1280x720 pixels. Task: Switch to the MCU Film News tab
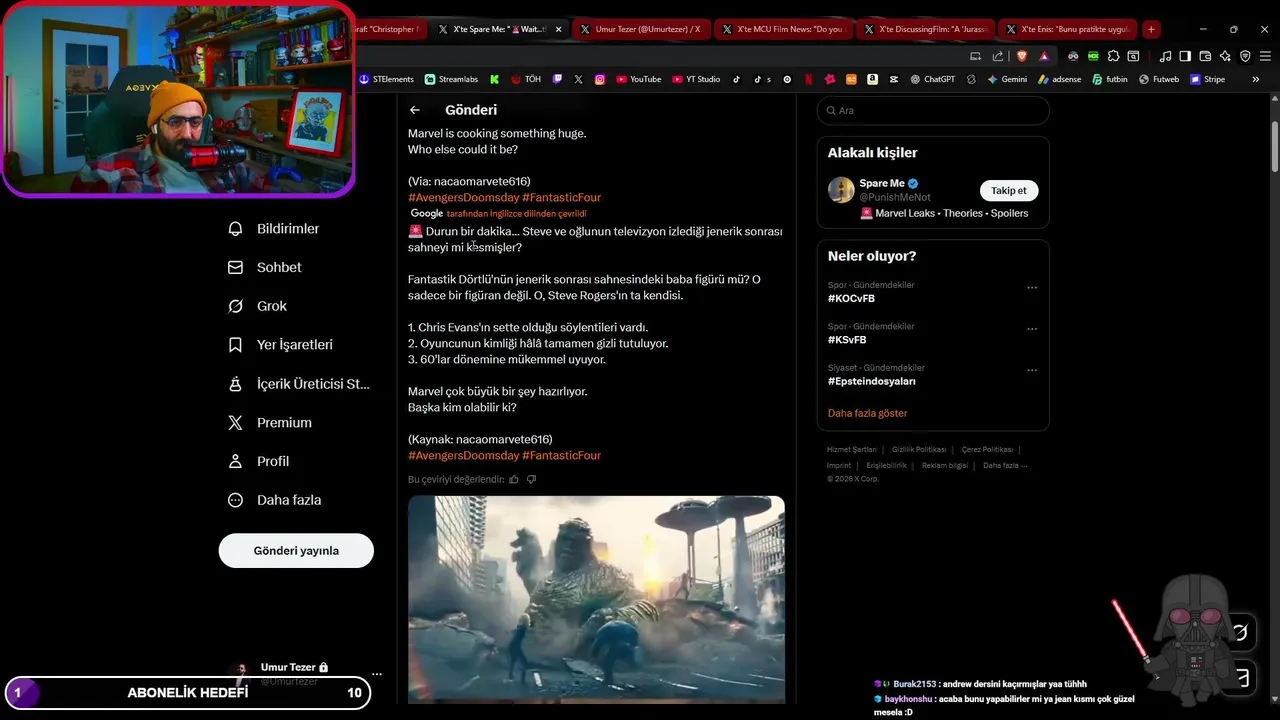[x=783, y=29]
